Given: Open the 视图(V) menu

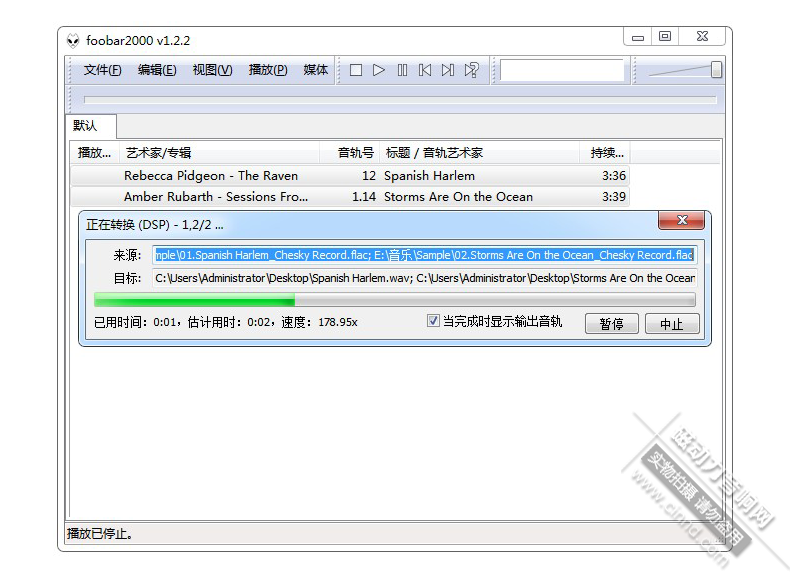Looking at the screenshot, I should coord(212,70).
